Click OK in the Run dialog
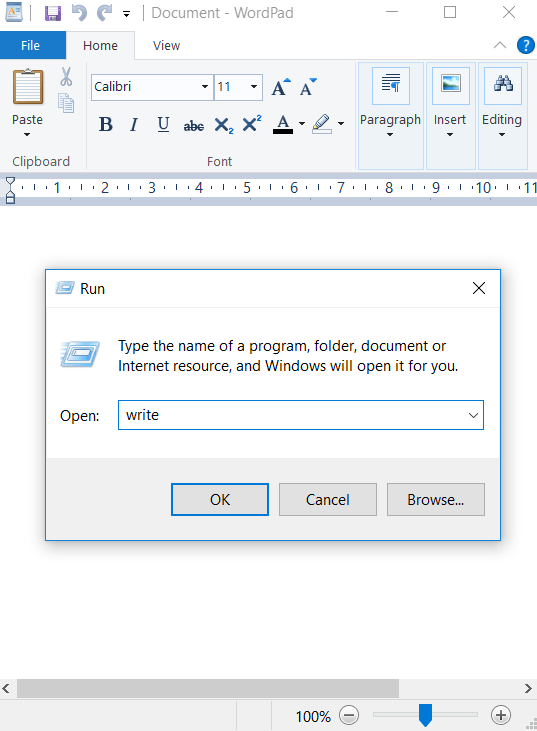This screenshot has height=731, width=537. [220, 499]
